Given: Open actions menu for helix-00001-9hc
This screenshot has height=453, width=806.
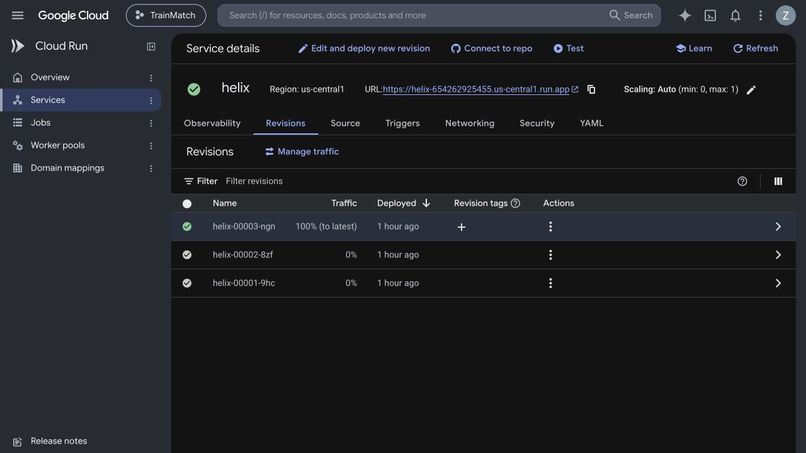Looking at the screenshot, I should coord(550,283).
